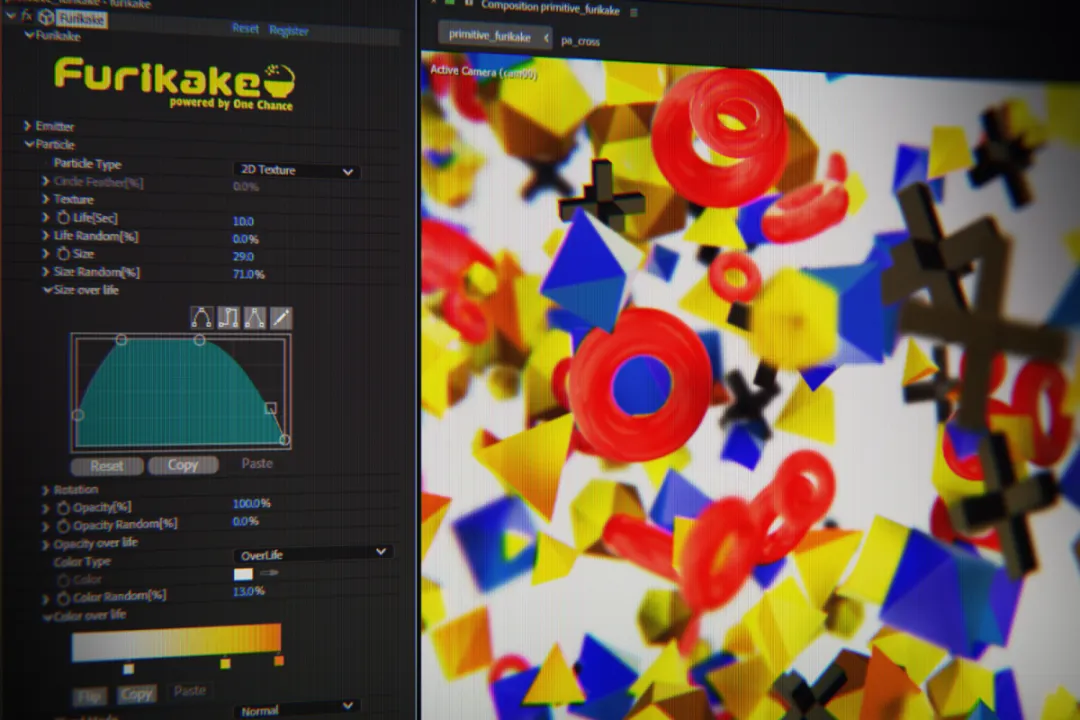Click the Furikake logo banner
The image size is (1080, 720).
click(x=175, y=83)
